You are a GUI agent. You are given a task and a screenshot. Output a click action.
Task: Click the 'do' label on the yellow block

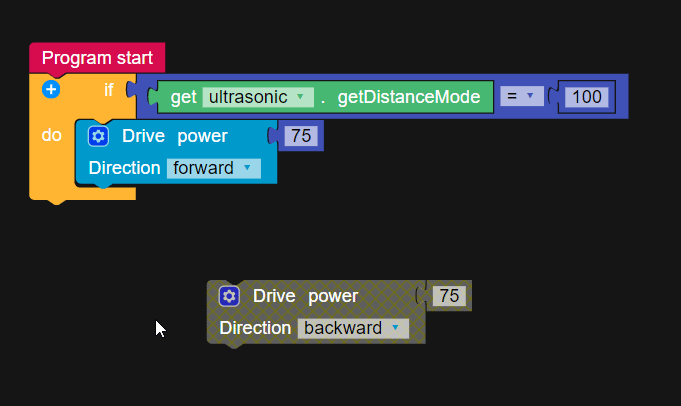coord(51,135)
